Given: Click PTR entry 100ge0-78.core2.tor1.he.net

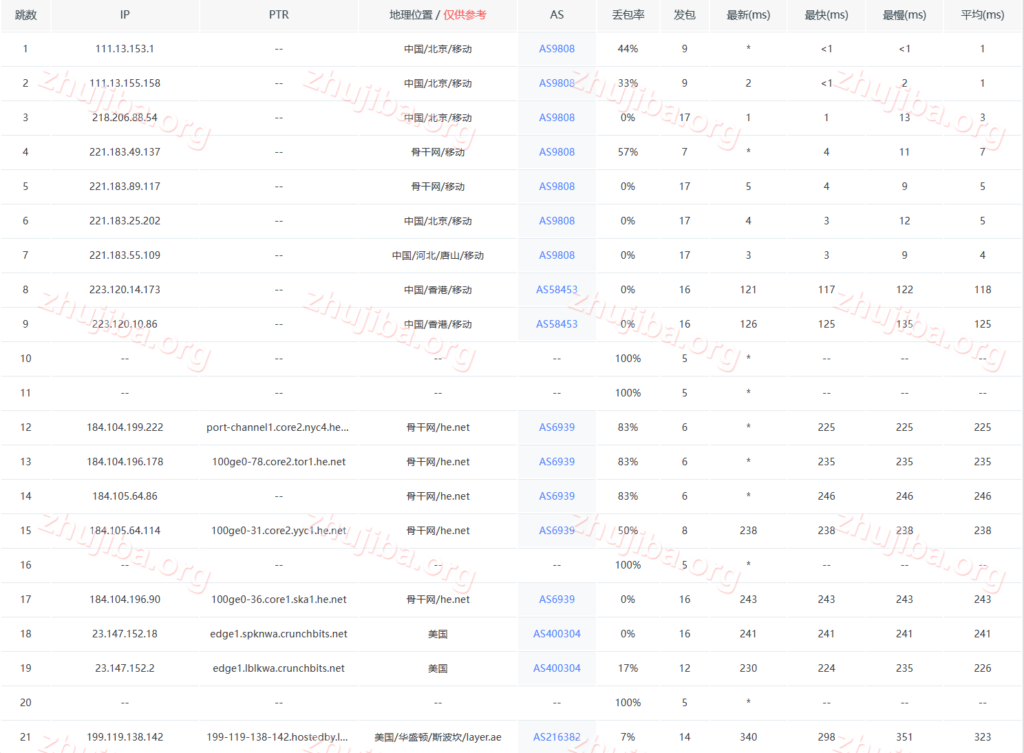Looking at the screenshot, I should (279, 461).
